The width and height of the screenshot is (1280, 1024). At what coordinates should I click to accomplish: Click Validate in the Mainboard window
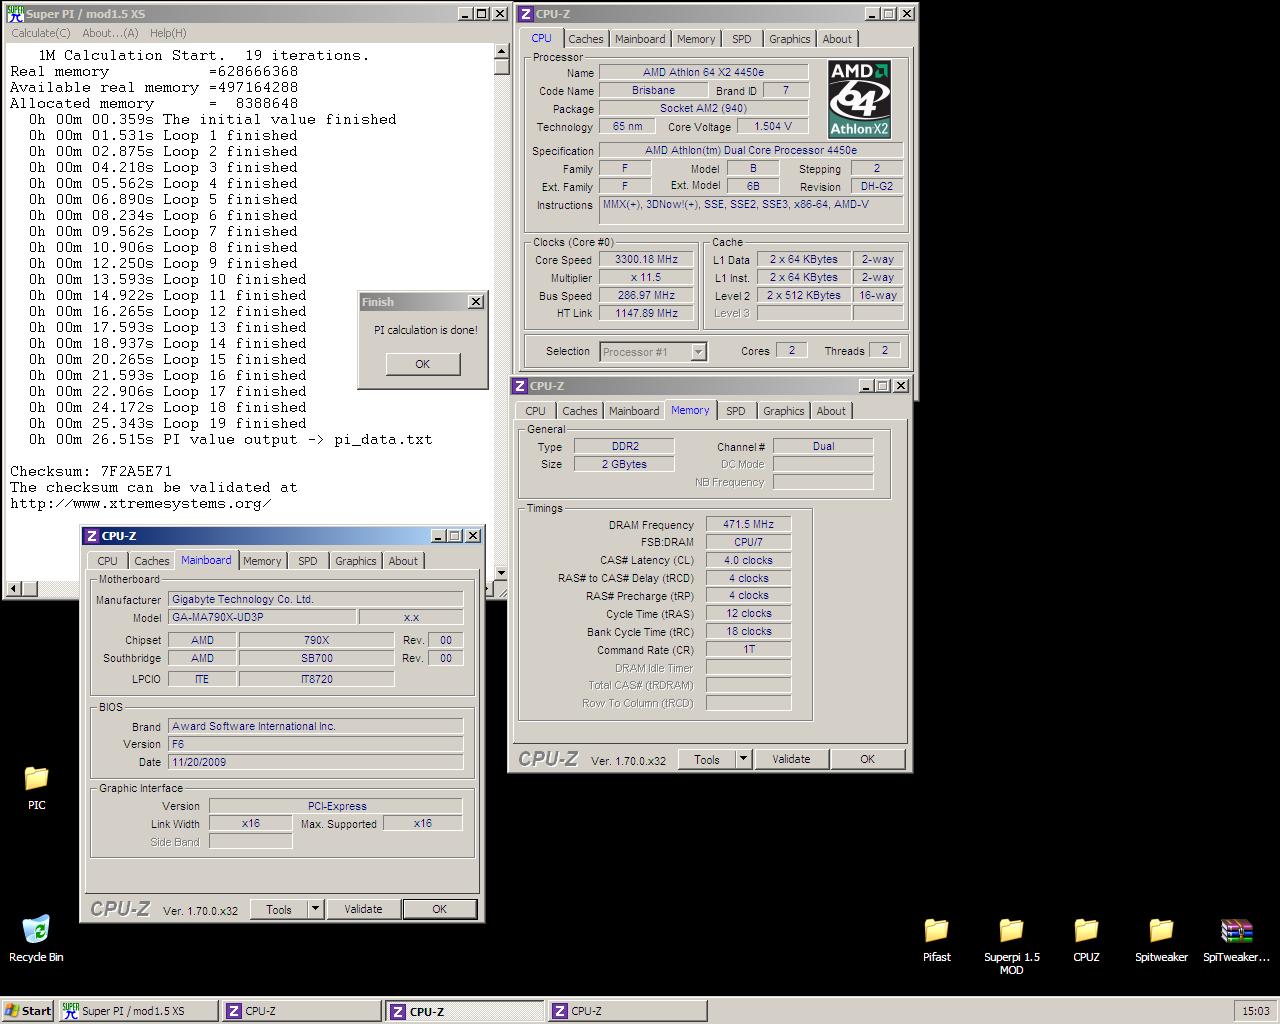[363, 909]
